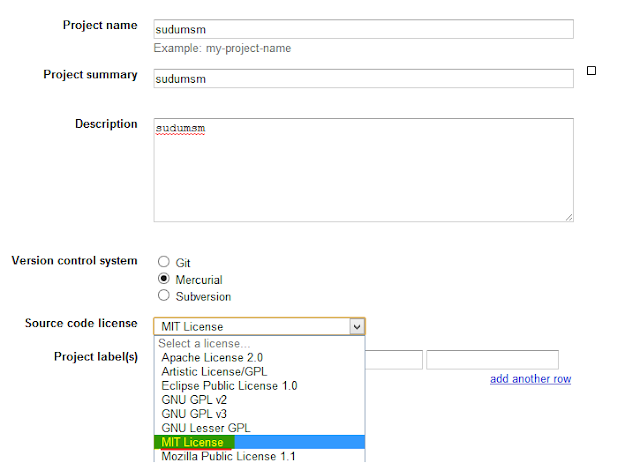Select the highlighted MIT License option
The image size is (640, 463).
[259, 442]
